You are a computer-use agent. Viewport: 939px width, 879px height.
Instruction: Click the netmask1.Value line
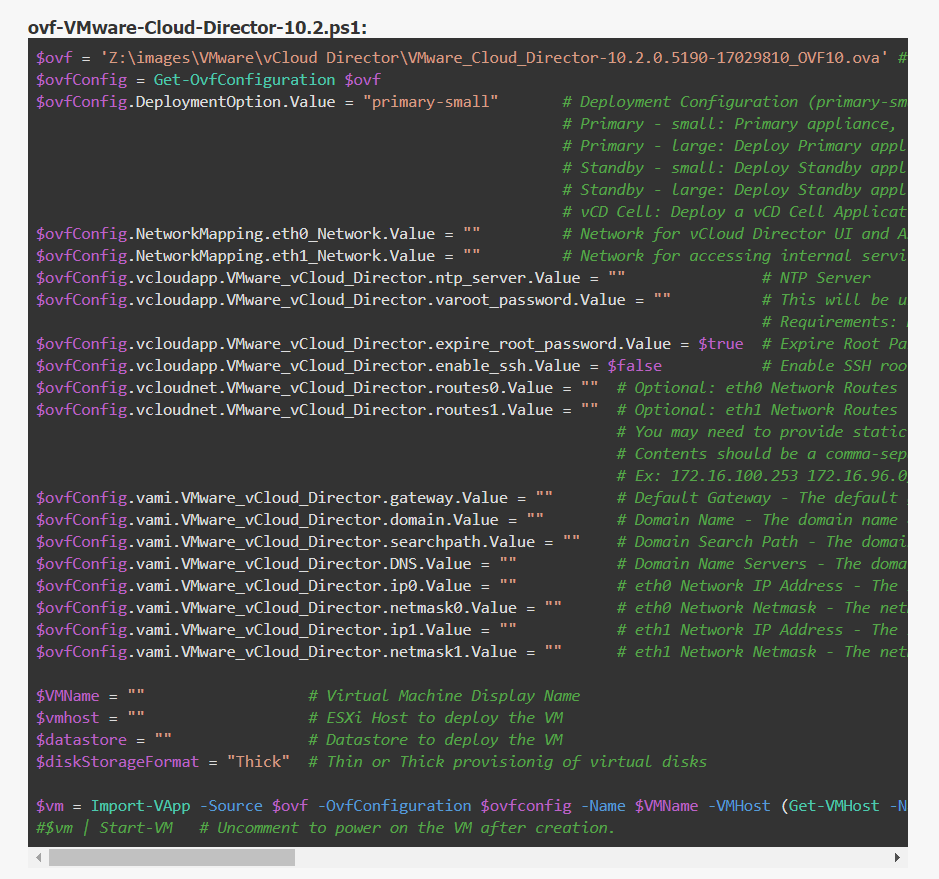pos(299,651)
